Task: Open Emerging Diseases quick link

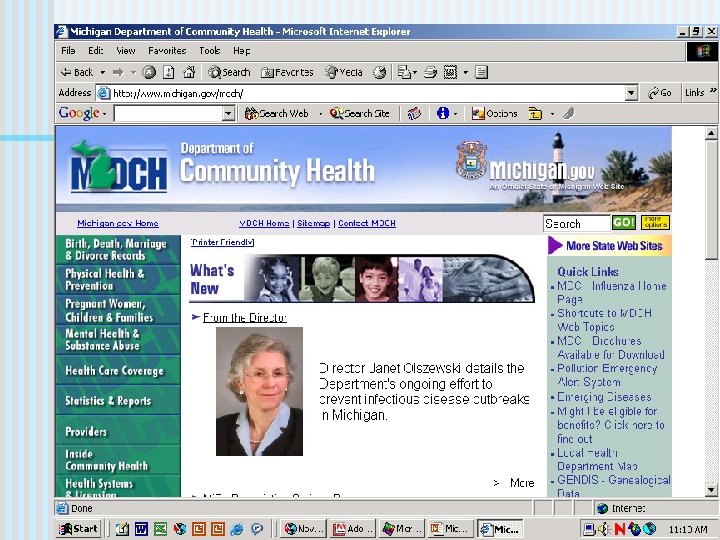Action: [x=604, y=397]
